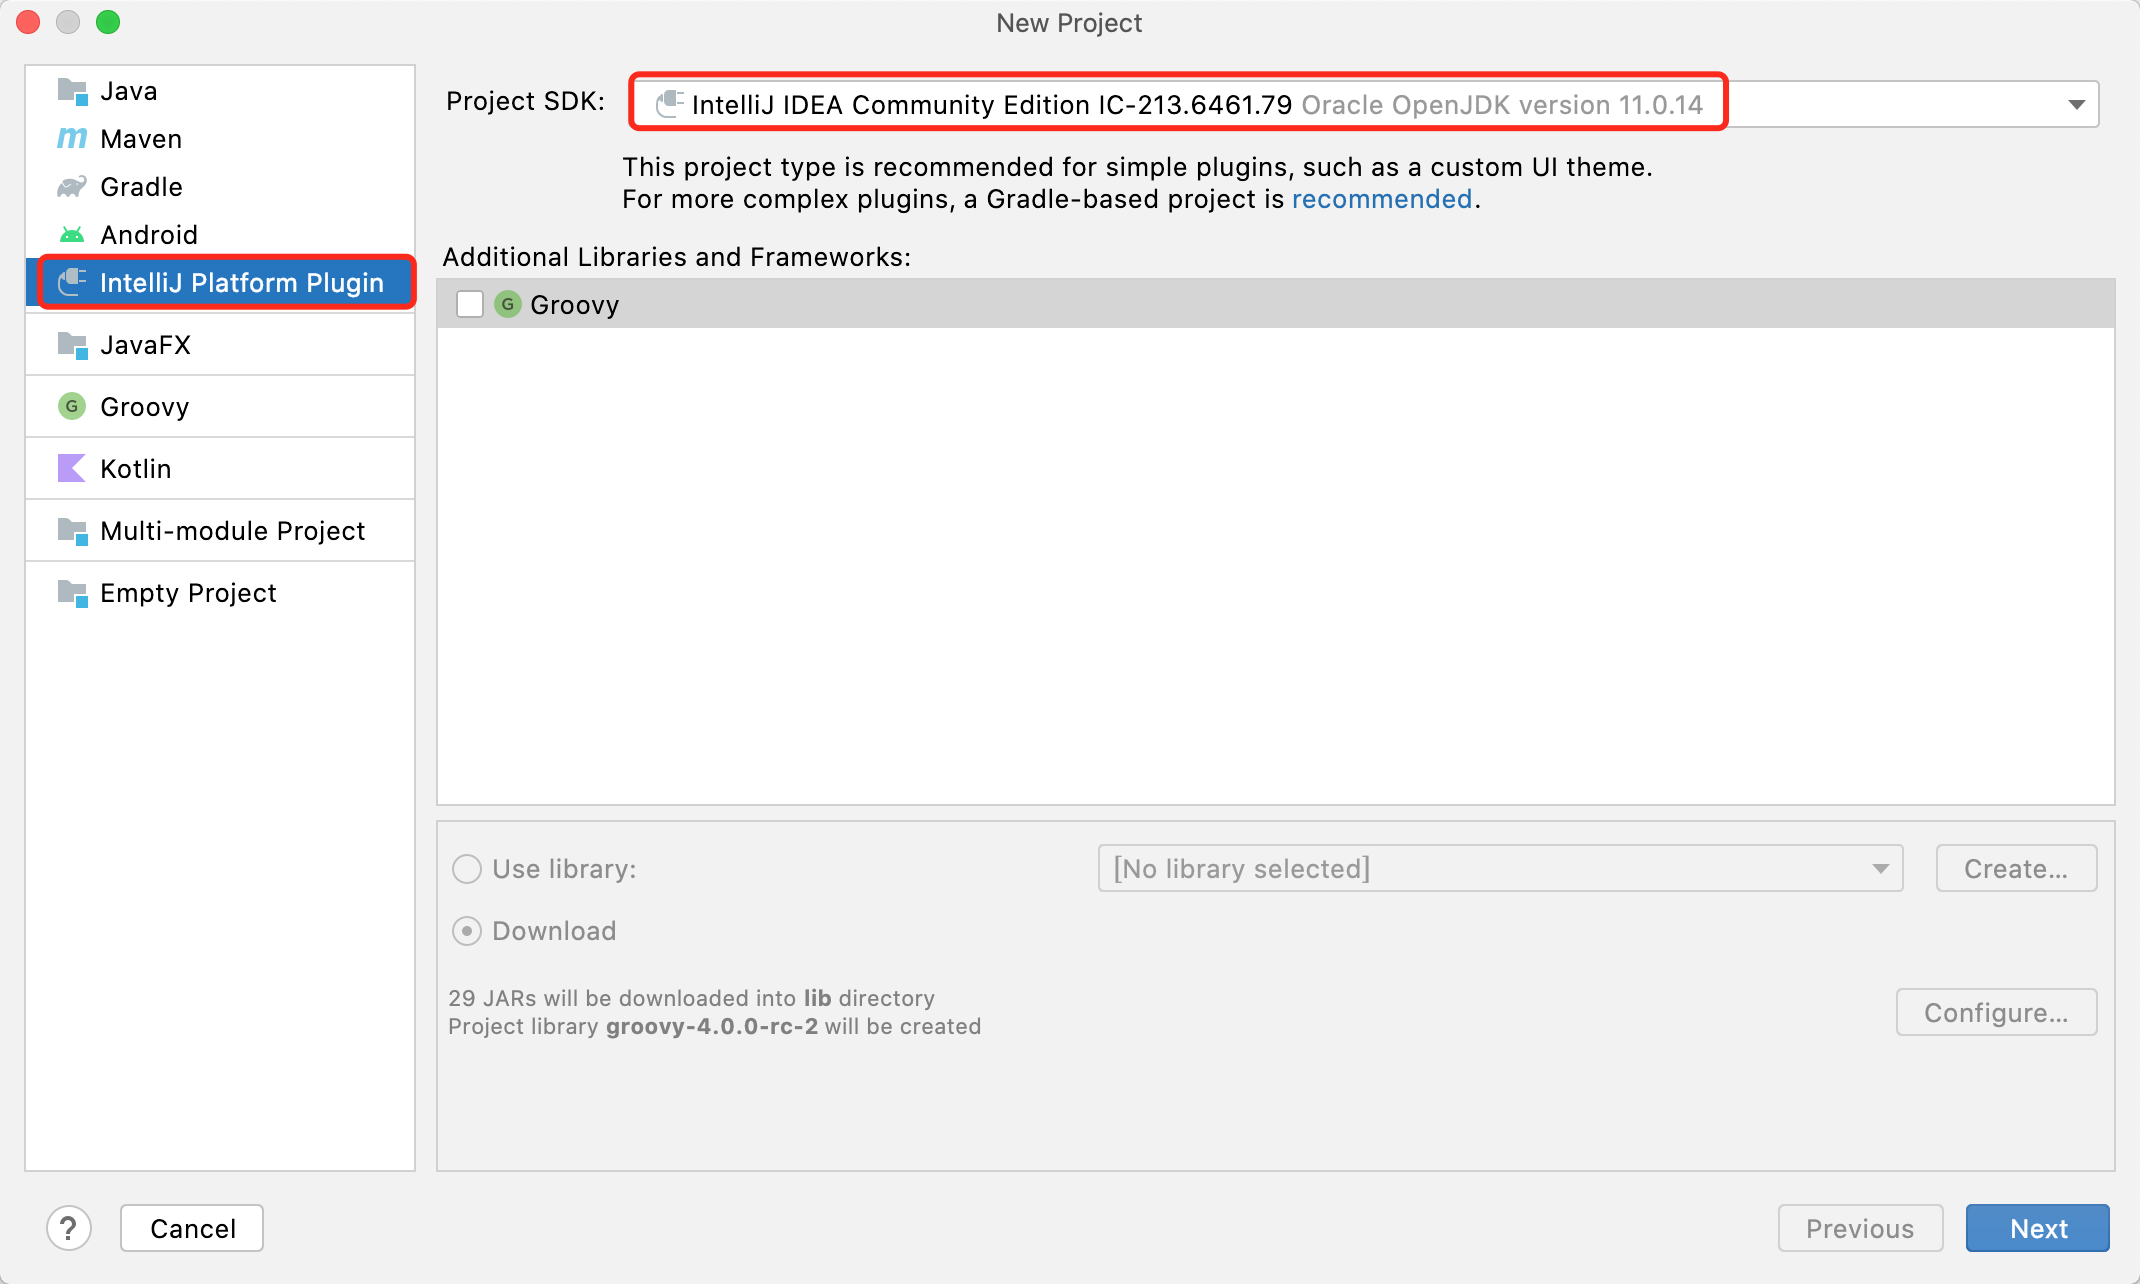Click the Configure... button
Screen dimensions: 2140x1284
(x=1996, y=1012)
